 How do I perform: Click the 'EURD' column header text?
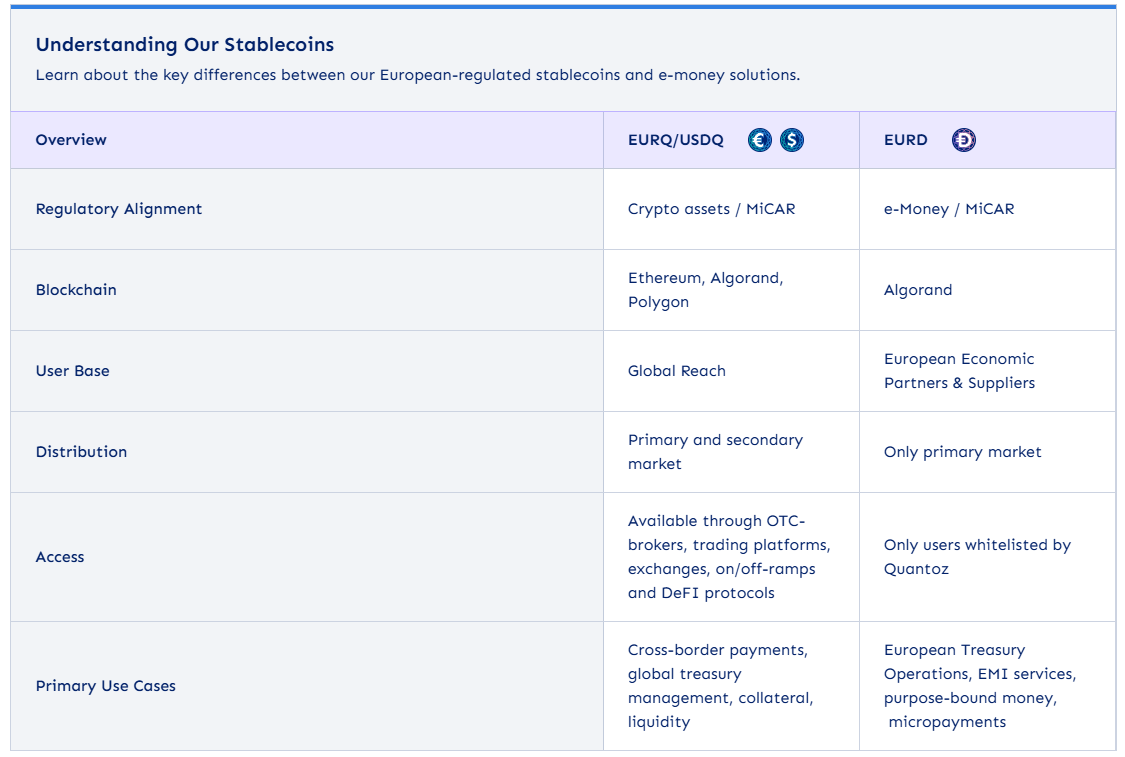[905, 140]
